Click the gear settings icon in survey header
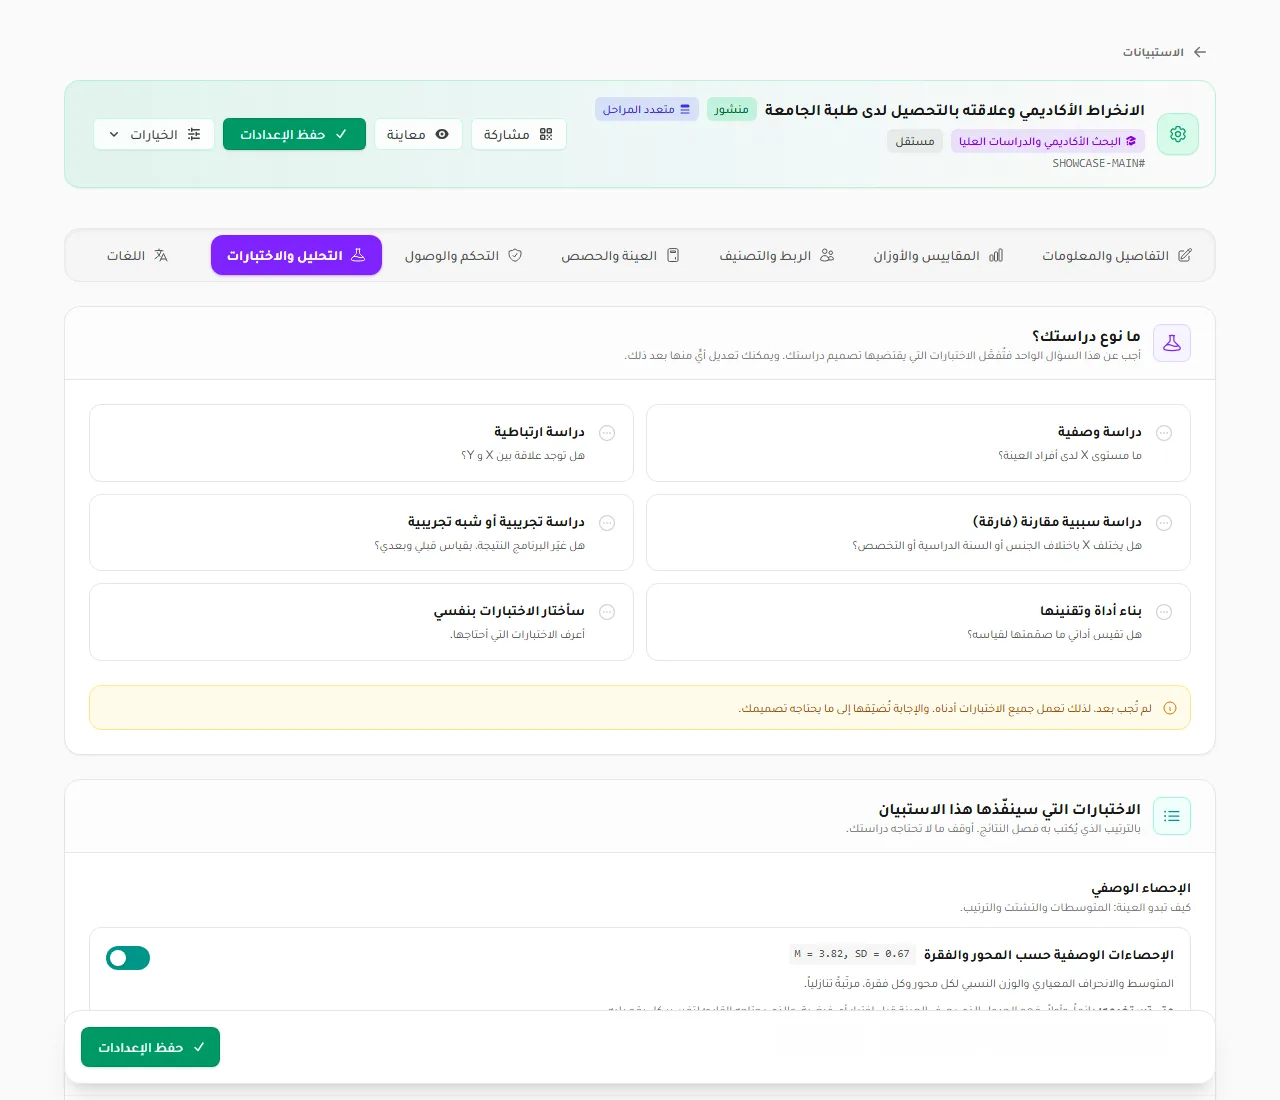Screen dimensions: 1280x1100 point(1178,134)
